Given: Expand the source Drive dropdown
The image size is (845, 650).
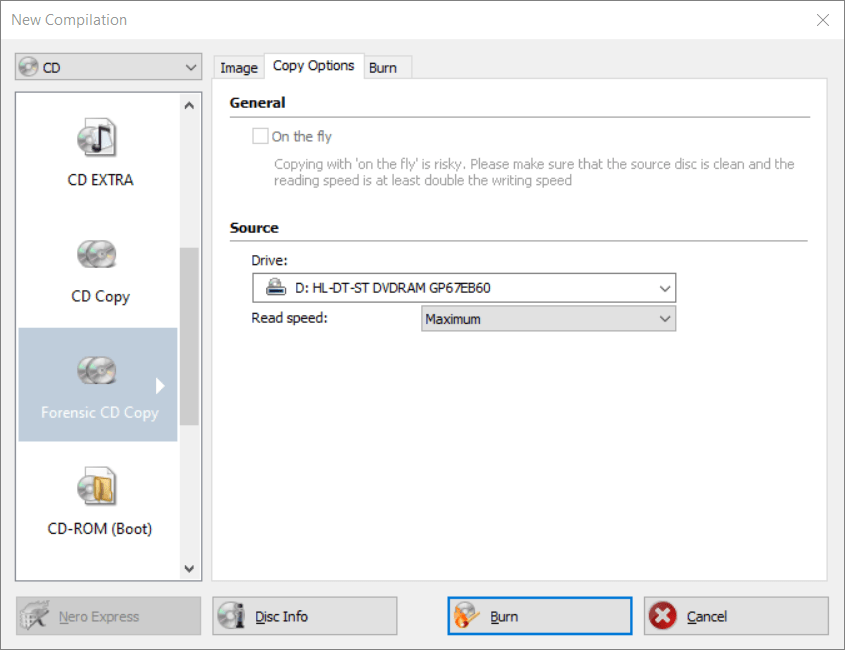Looking at the screenshot, I should click(x=464, y=288).
